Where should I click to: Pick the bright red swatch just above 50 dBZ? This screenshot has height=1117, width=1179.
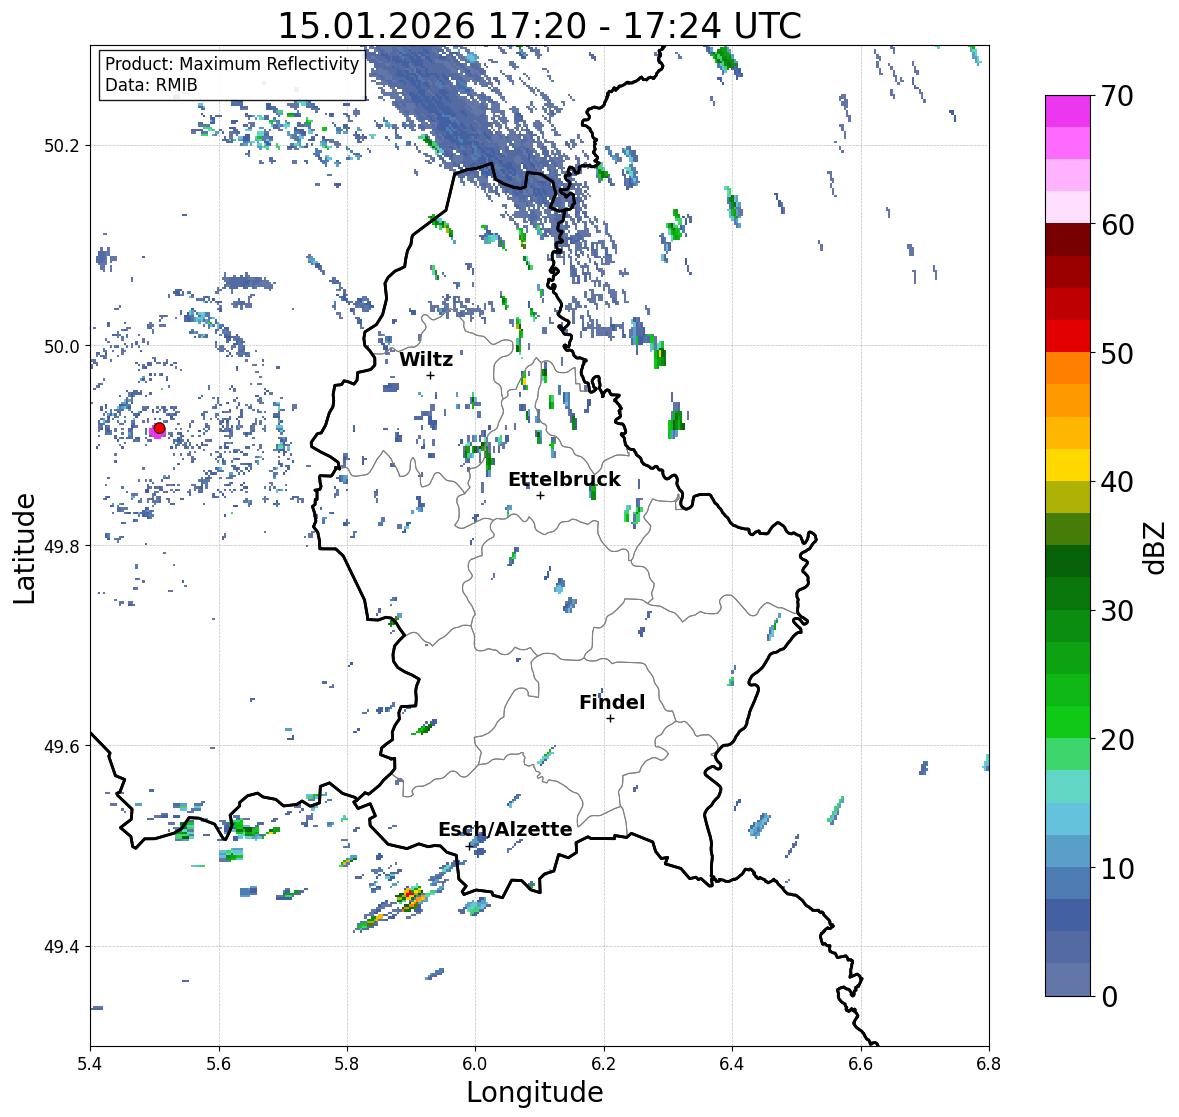coord(1068,336)
